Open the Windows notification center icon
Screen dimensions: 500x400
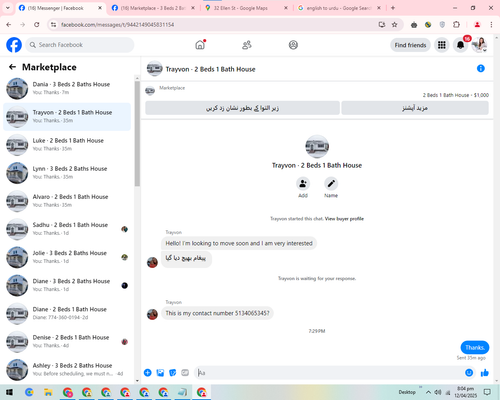tap(487, 392)
